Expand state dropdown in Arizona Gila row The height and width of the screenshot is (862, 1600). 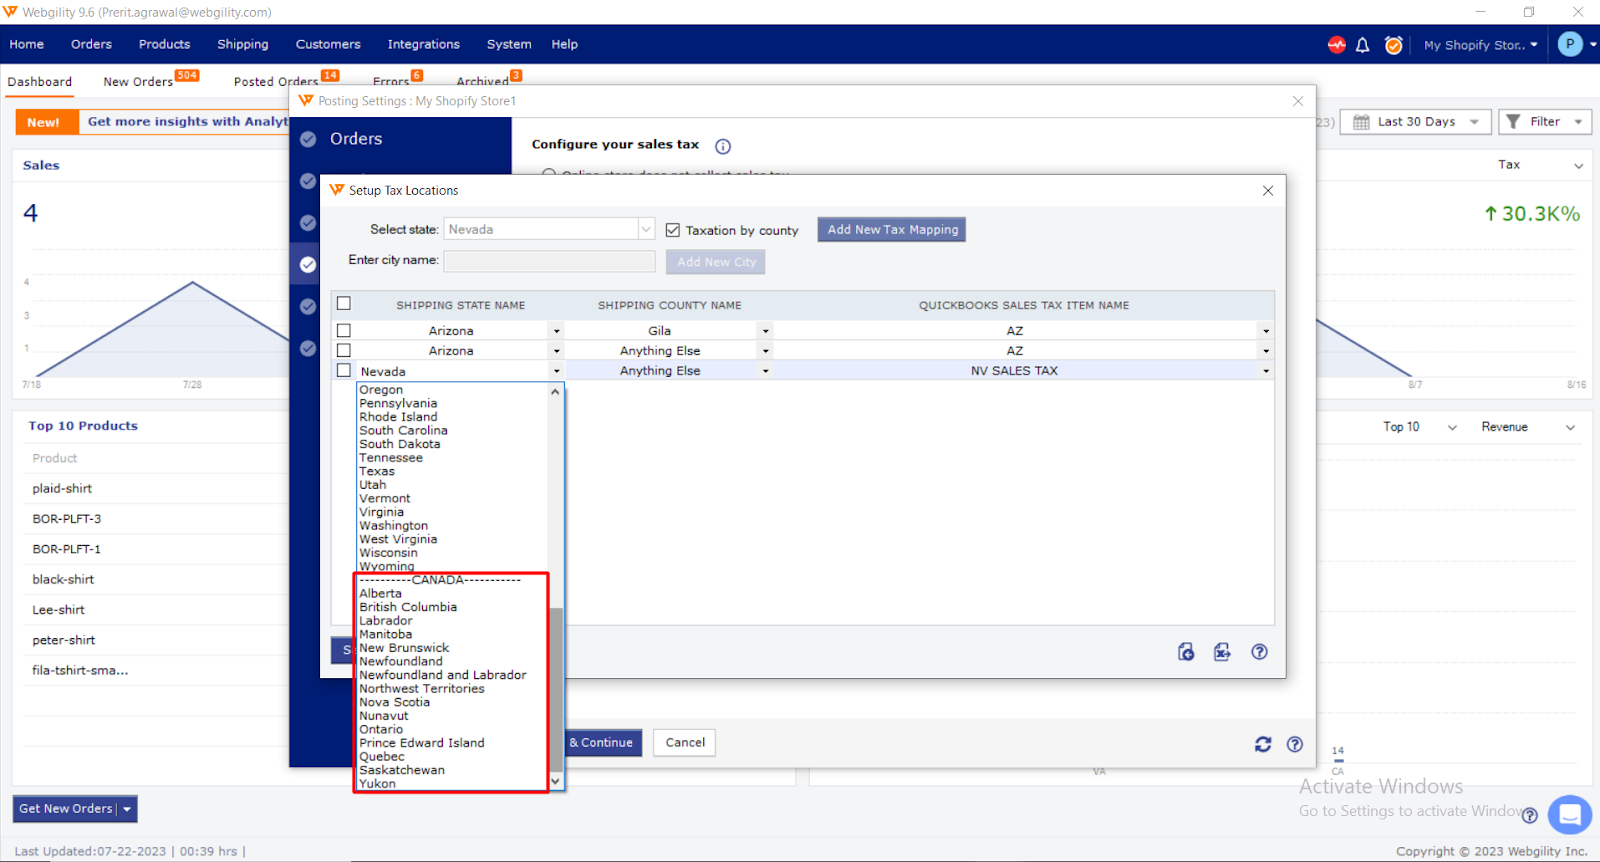click(557, 331)
